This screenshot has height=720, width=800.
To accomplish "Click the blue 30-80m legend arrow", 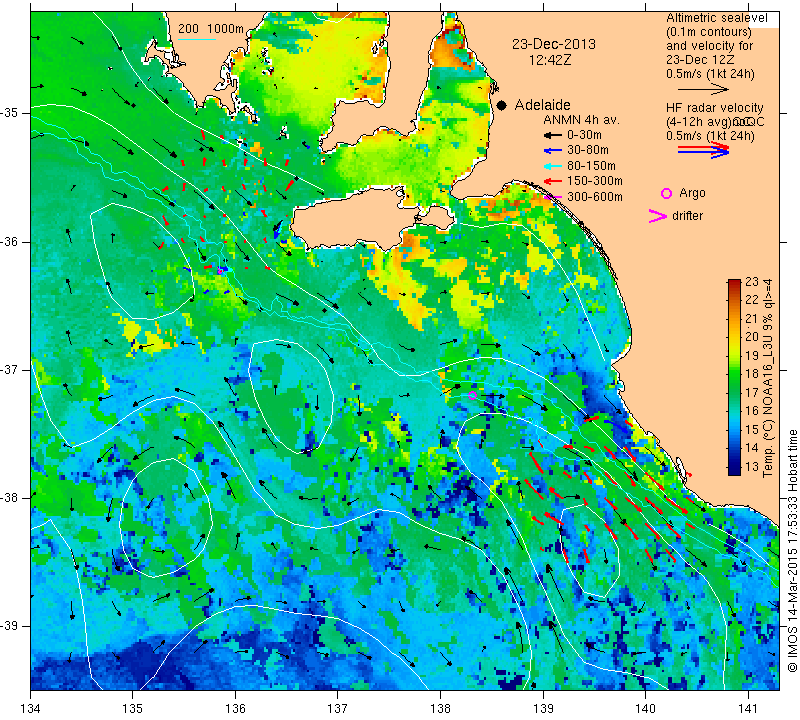I will click(x=553, y=151).
